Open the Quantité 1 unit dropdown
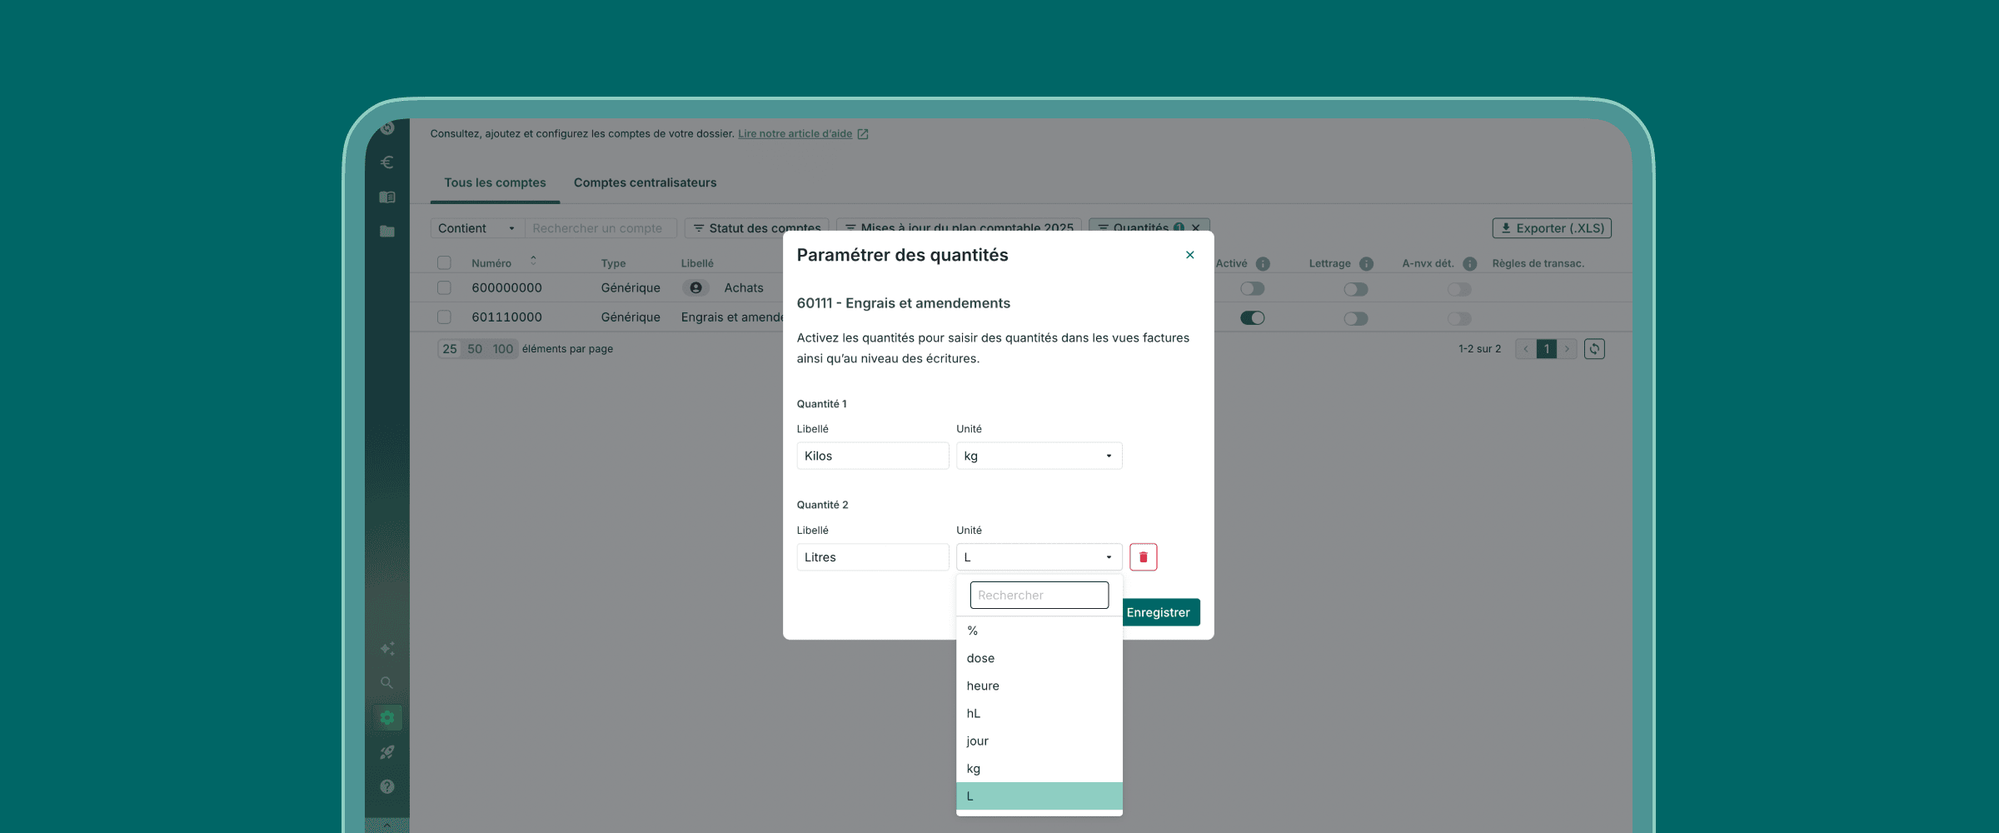1999x833 pixels. 1038,456
